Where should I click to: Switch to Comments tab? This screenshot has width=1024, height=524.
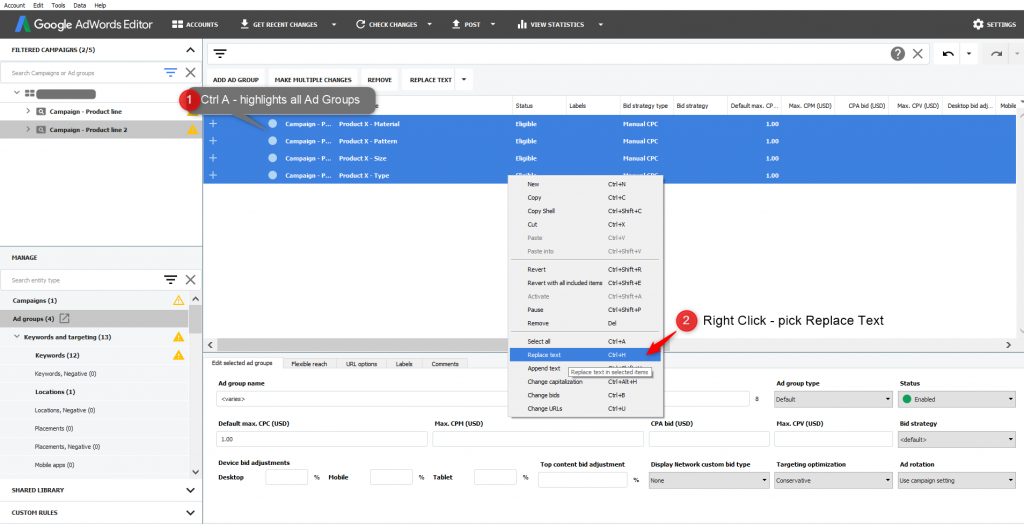click(x=445, y=364)
